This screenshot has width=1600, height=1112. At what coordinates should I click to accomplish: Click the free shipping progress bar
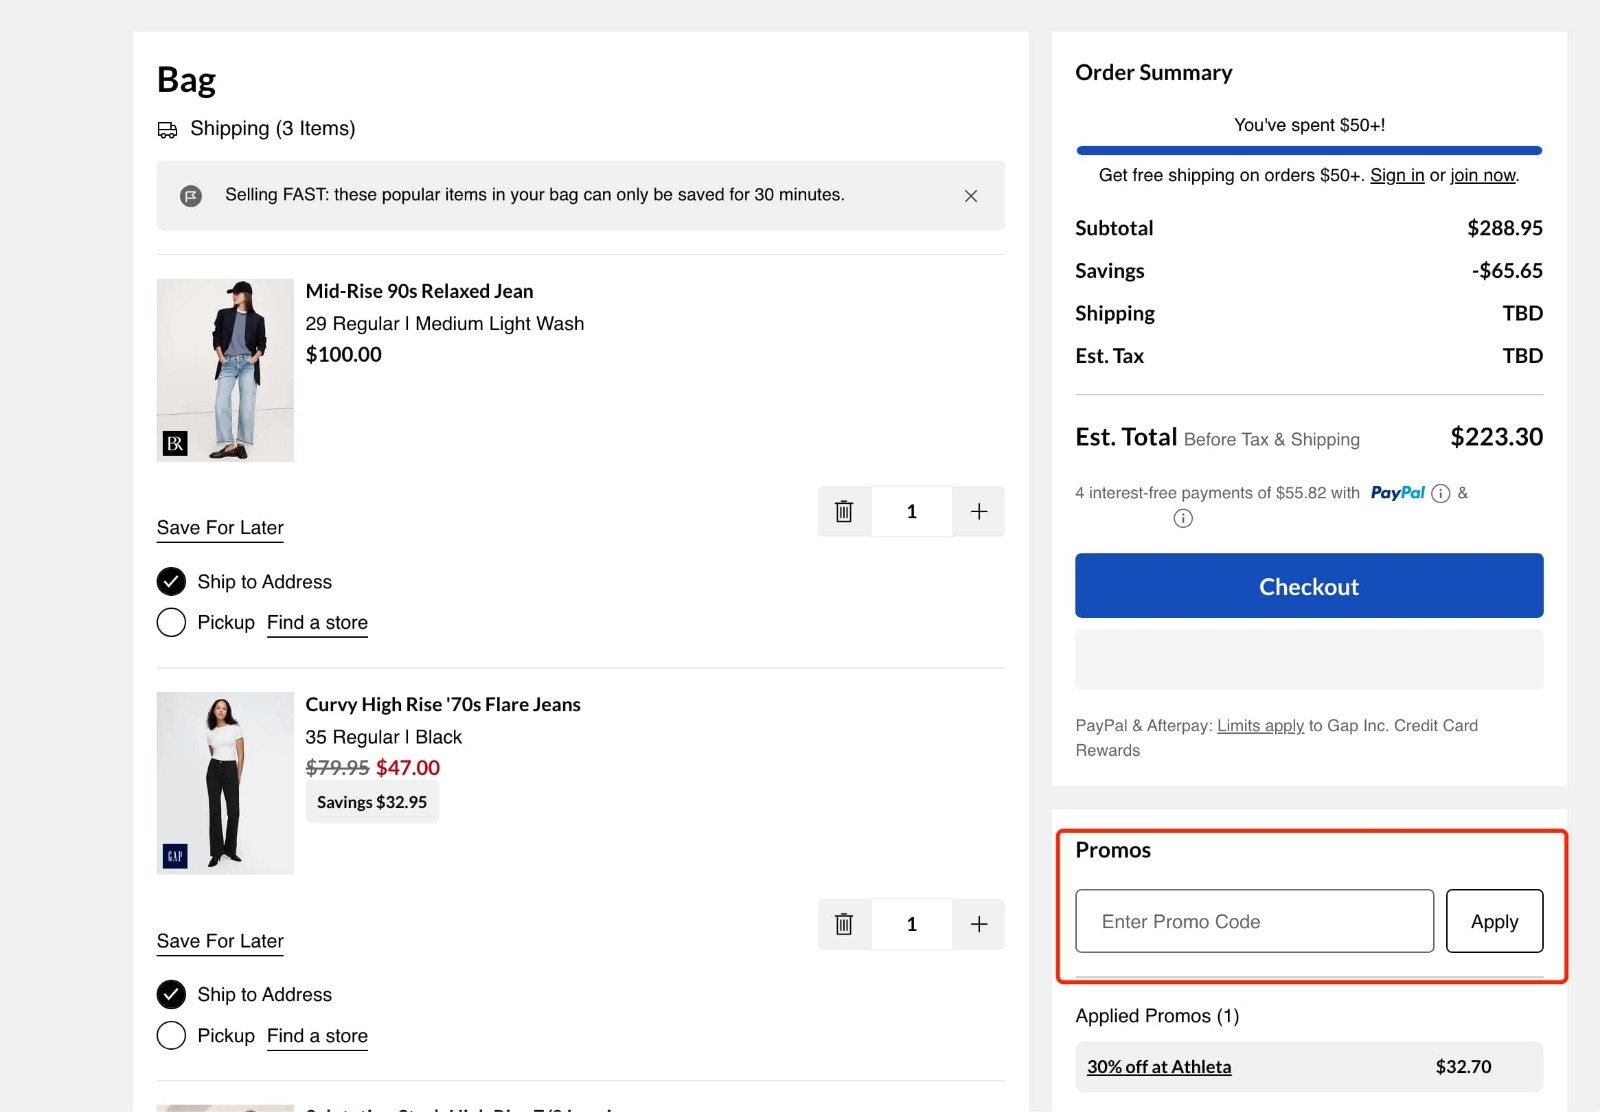(1308, 149)
